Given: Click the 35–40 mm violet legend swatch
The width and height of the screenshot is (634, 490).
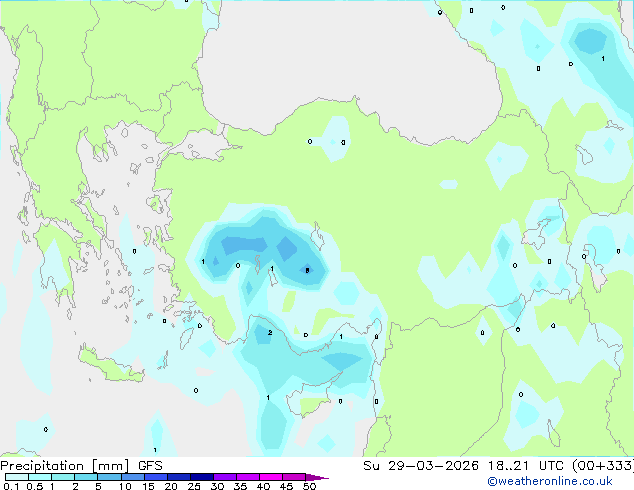Looking at the screenshot, I should click(x=247, y=477).
